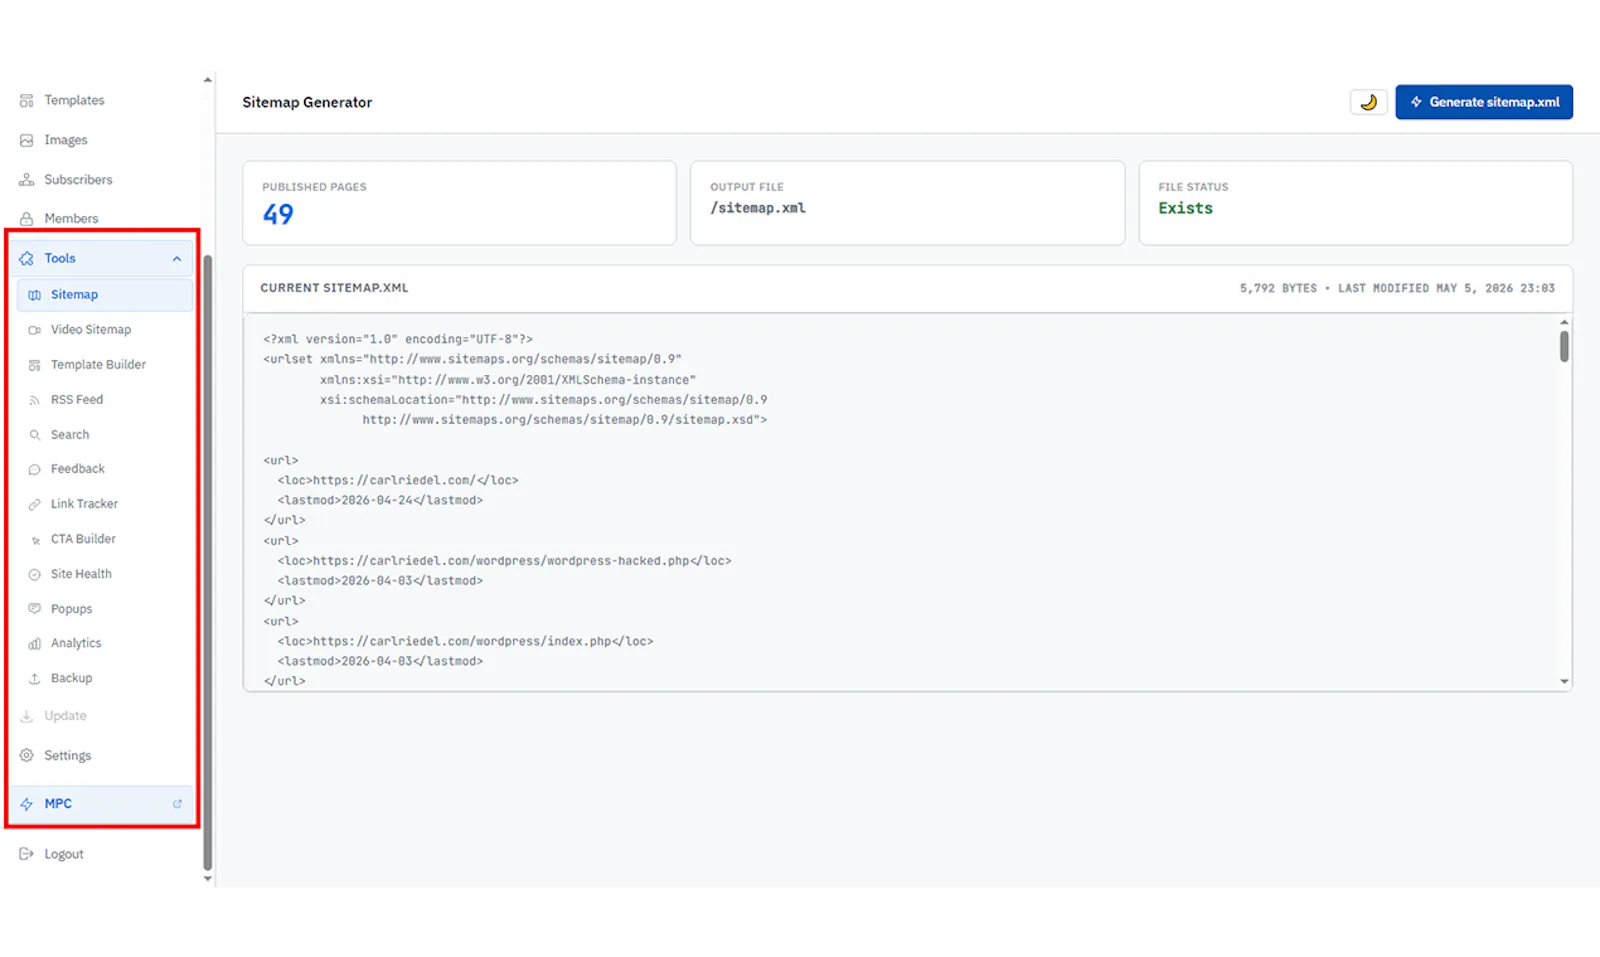Click the Backup upload icon
Screen dimensions: 1600x957
tap(35, 679)
